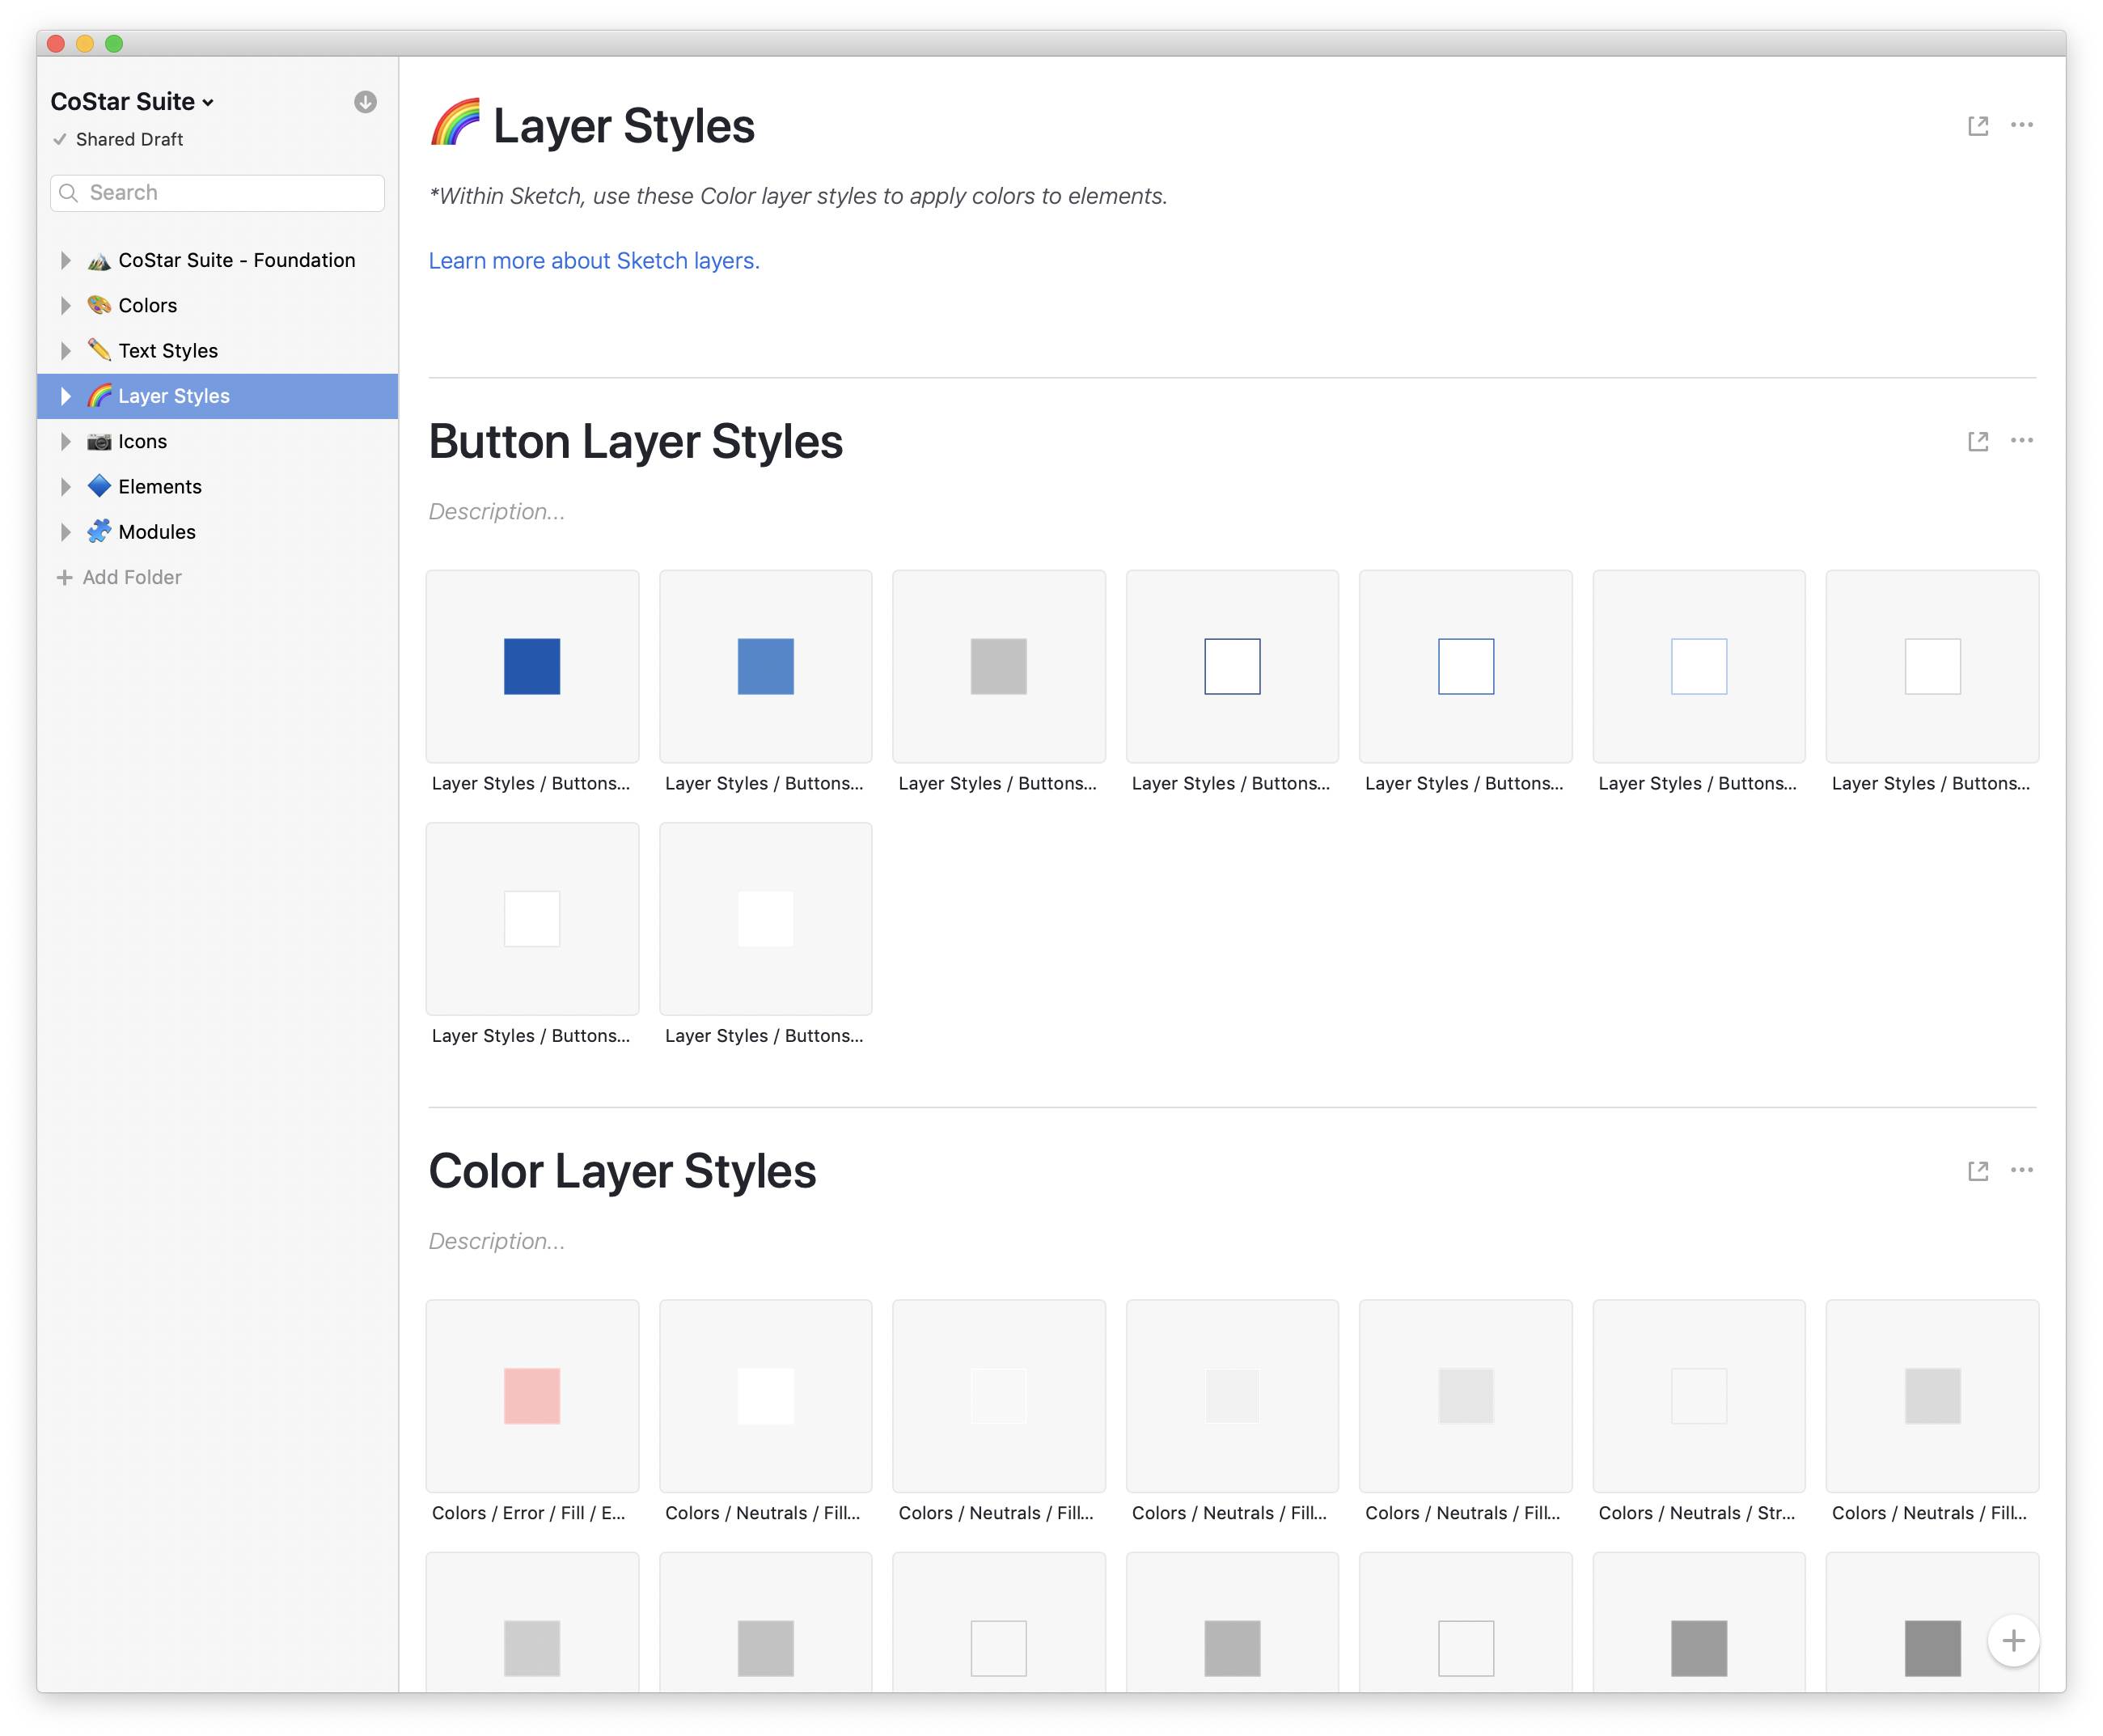Open ellipsis menu for Button Layer Styles

pos(2021,440)
